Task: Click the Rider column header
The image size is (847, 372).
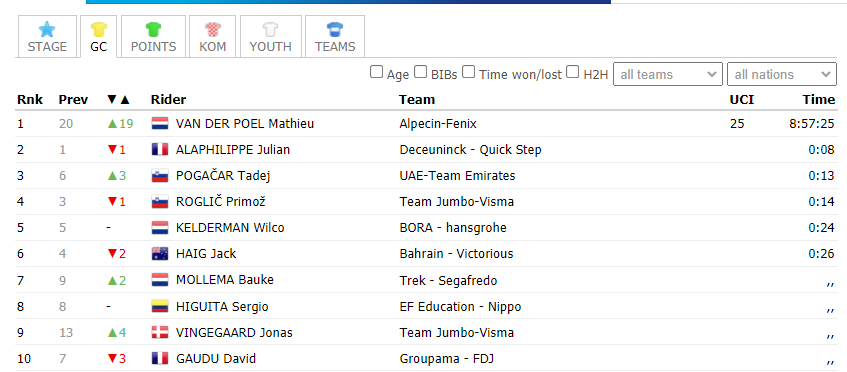Action: coord(168,99)
